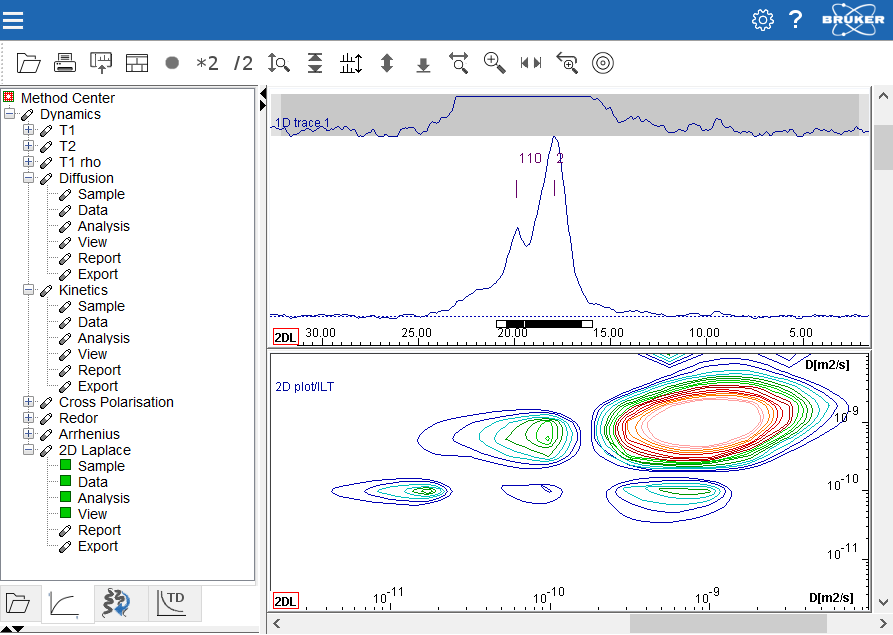
Task: Toggle the 2DL label in upper plot
Action: click(x=285, y=337)
